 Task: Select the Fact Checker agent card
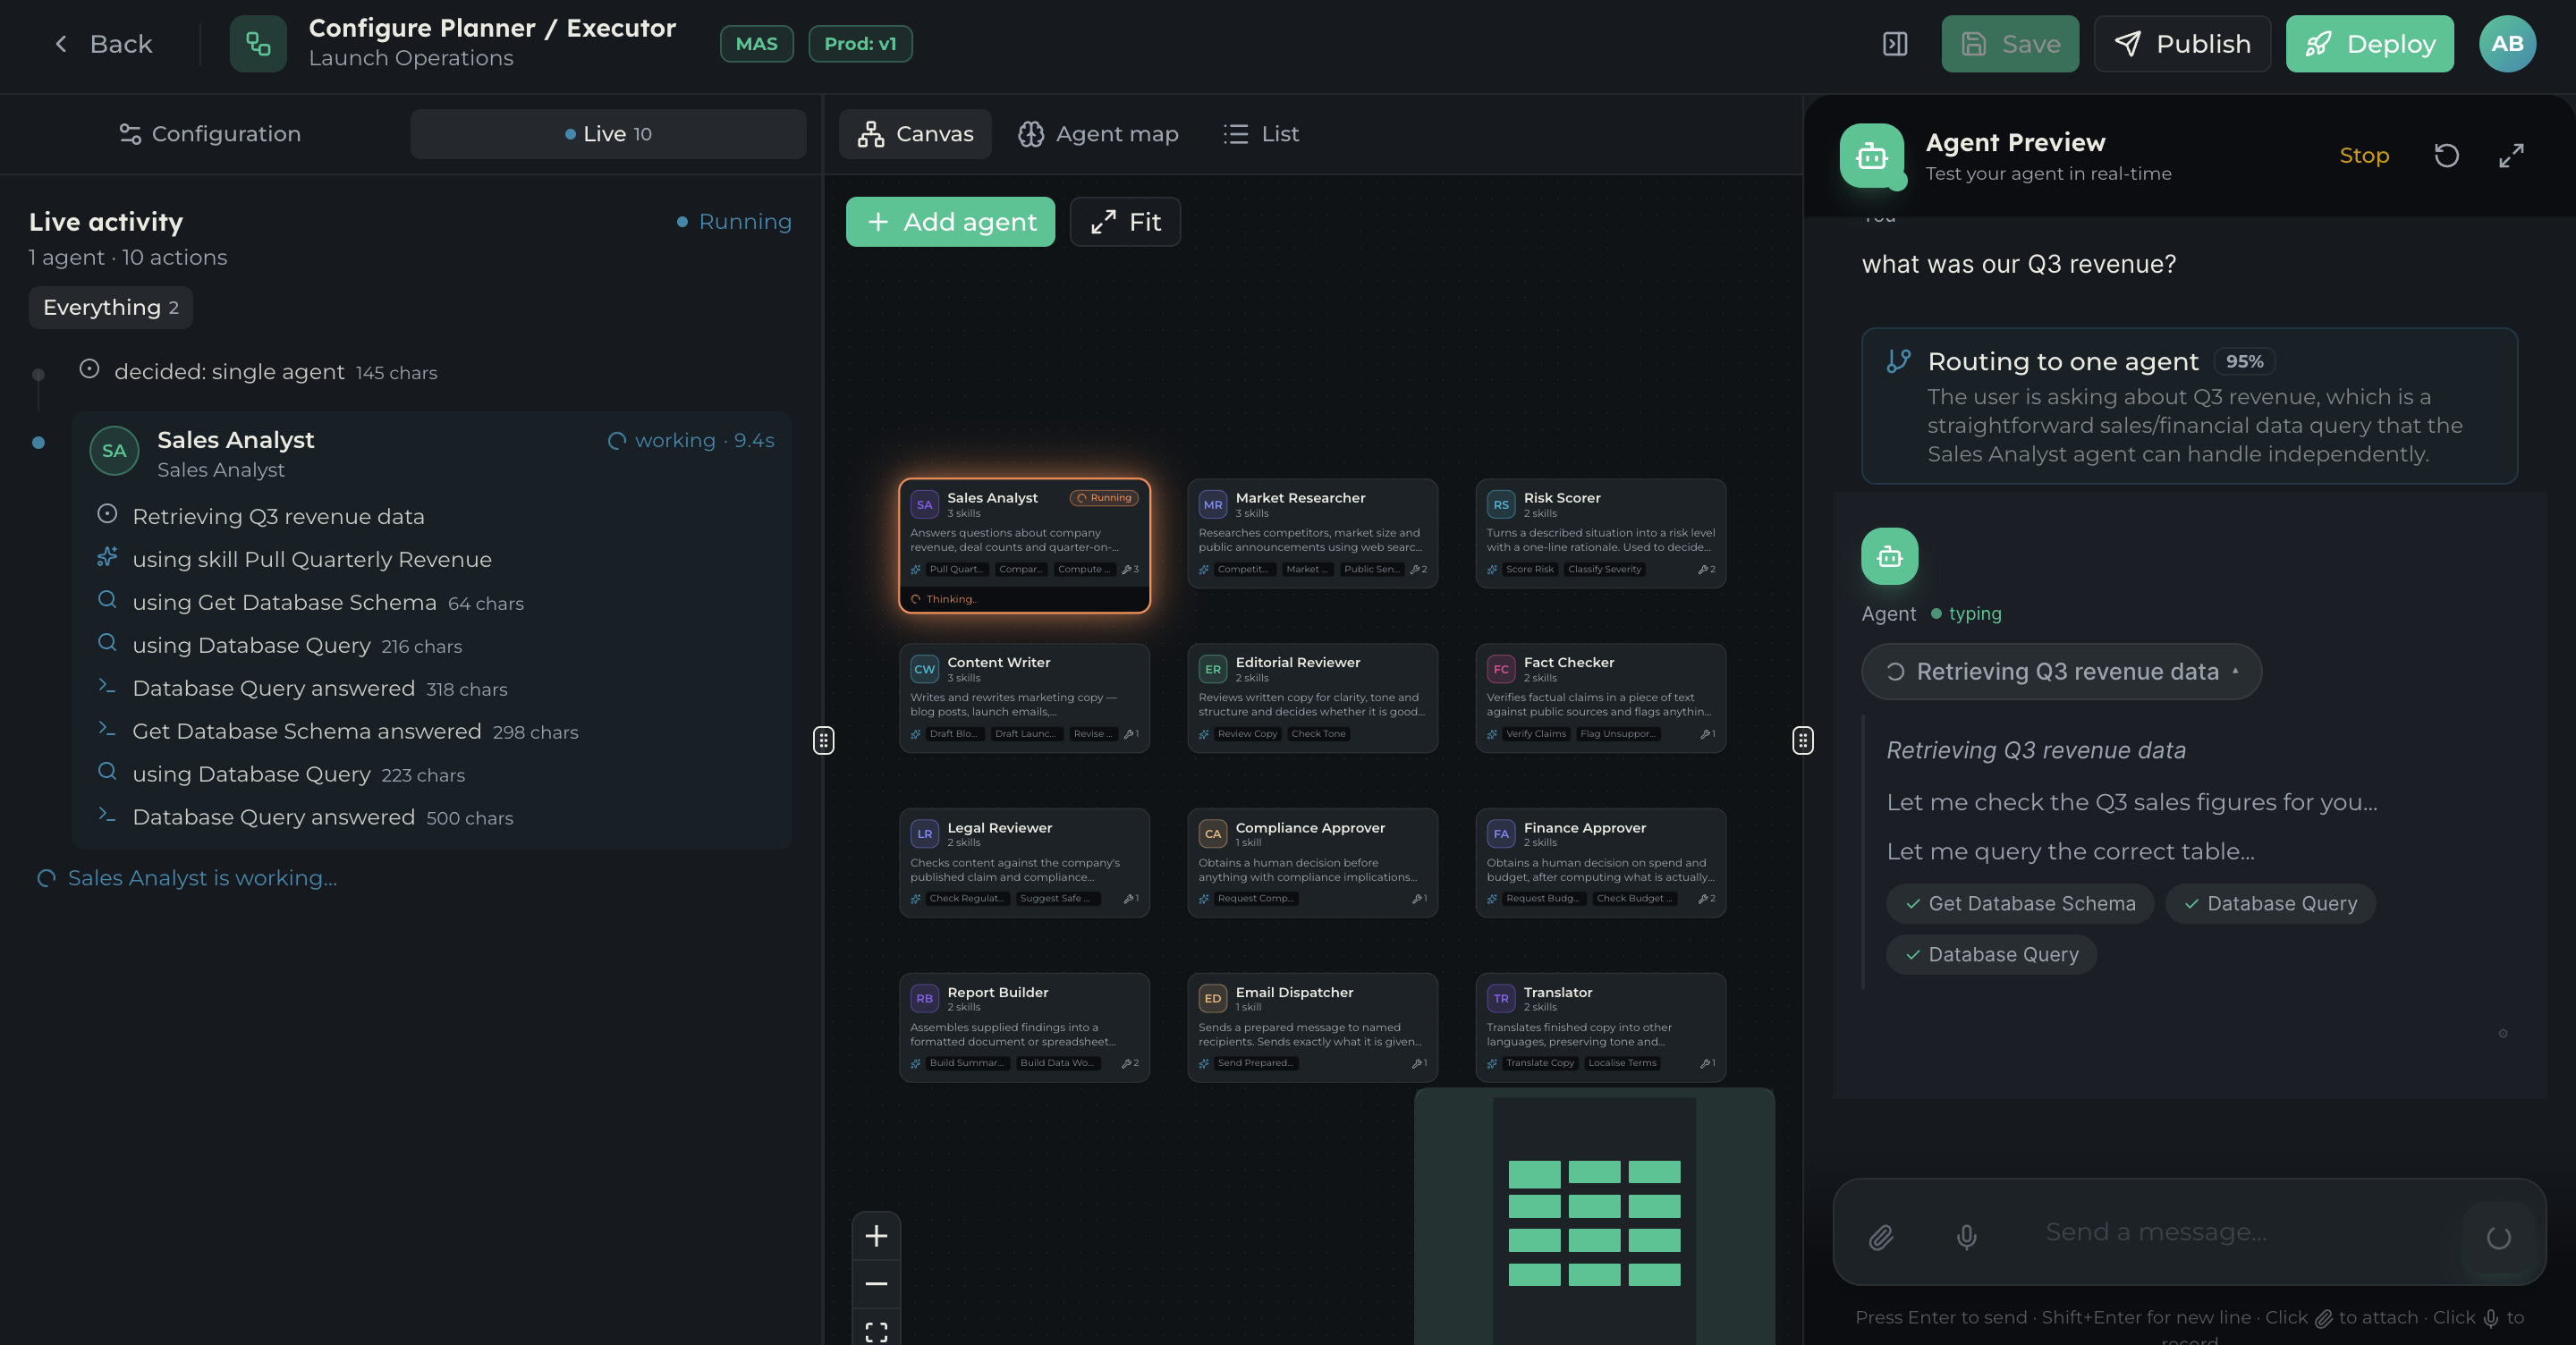[x=1600, y=698]
